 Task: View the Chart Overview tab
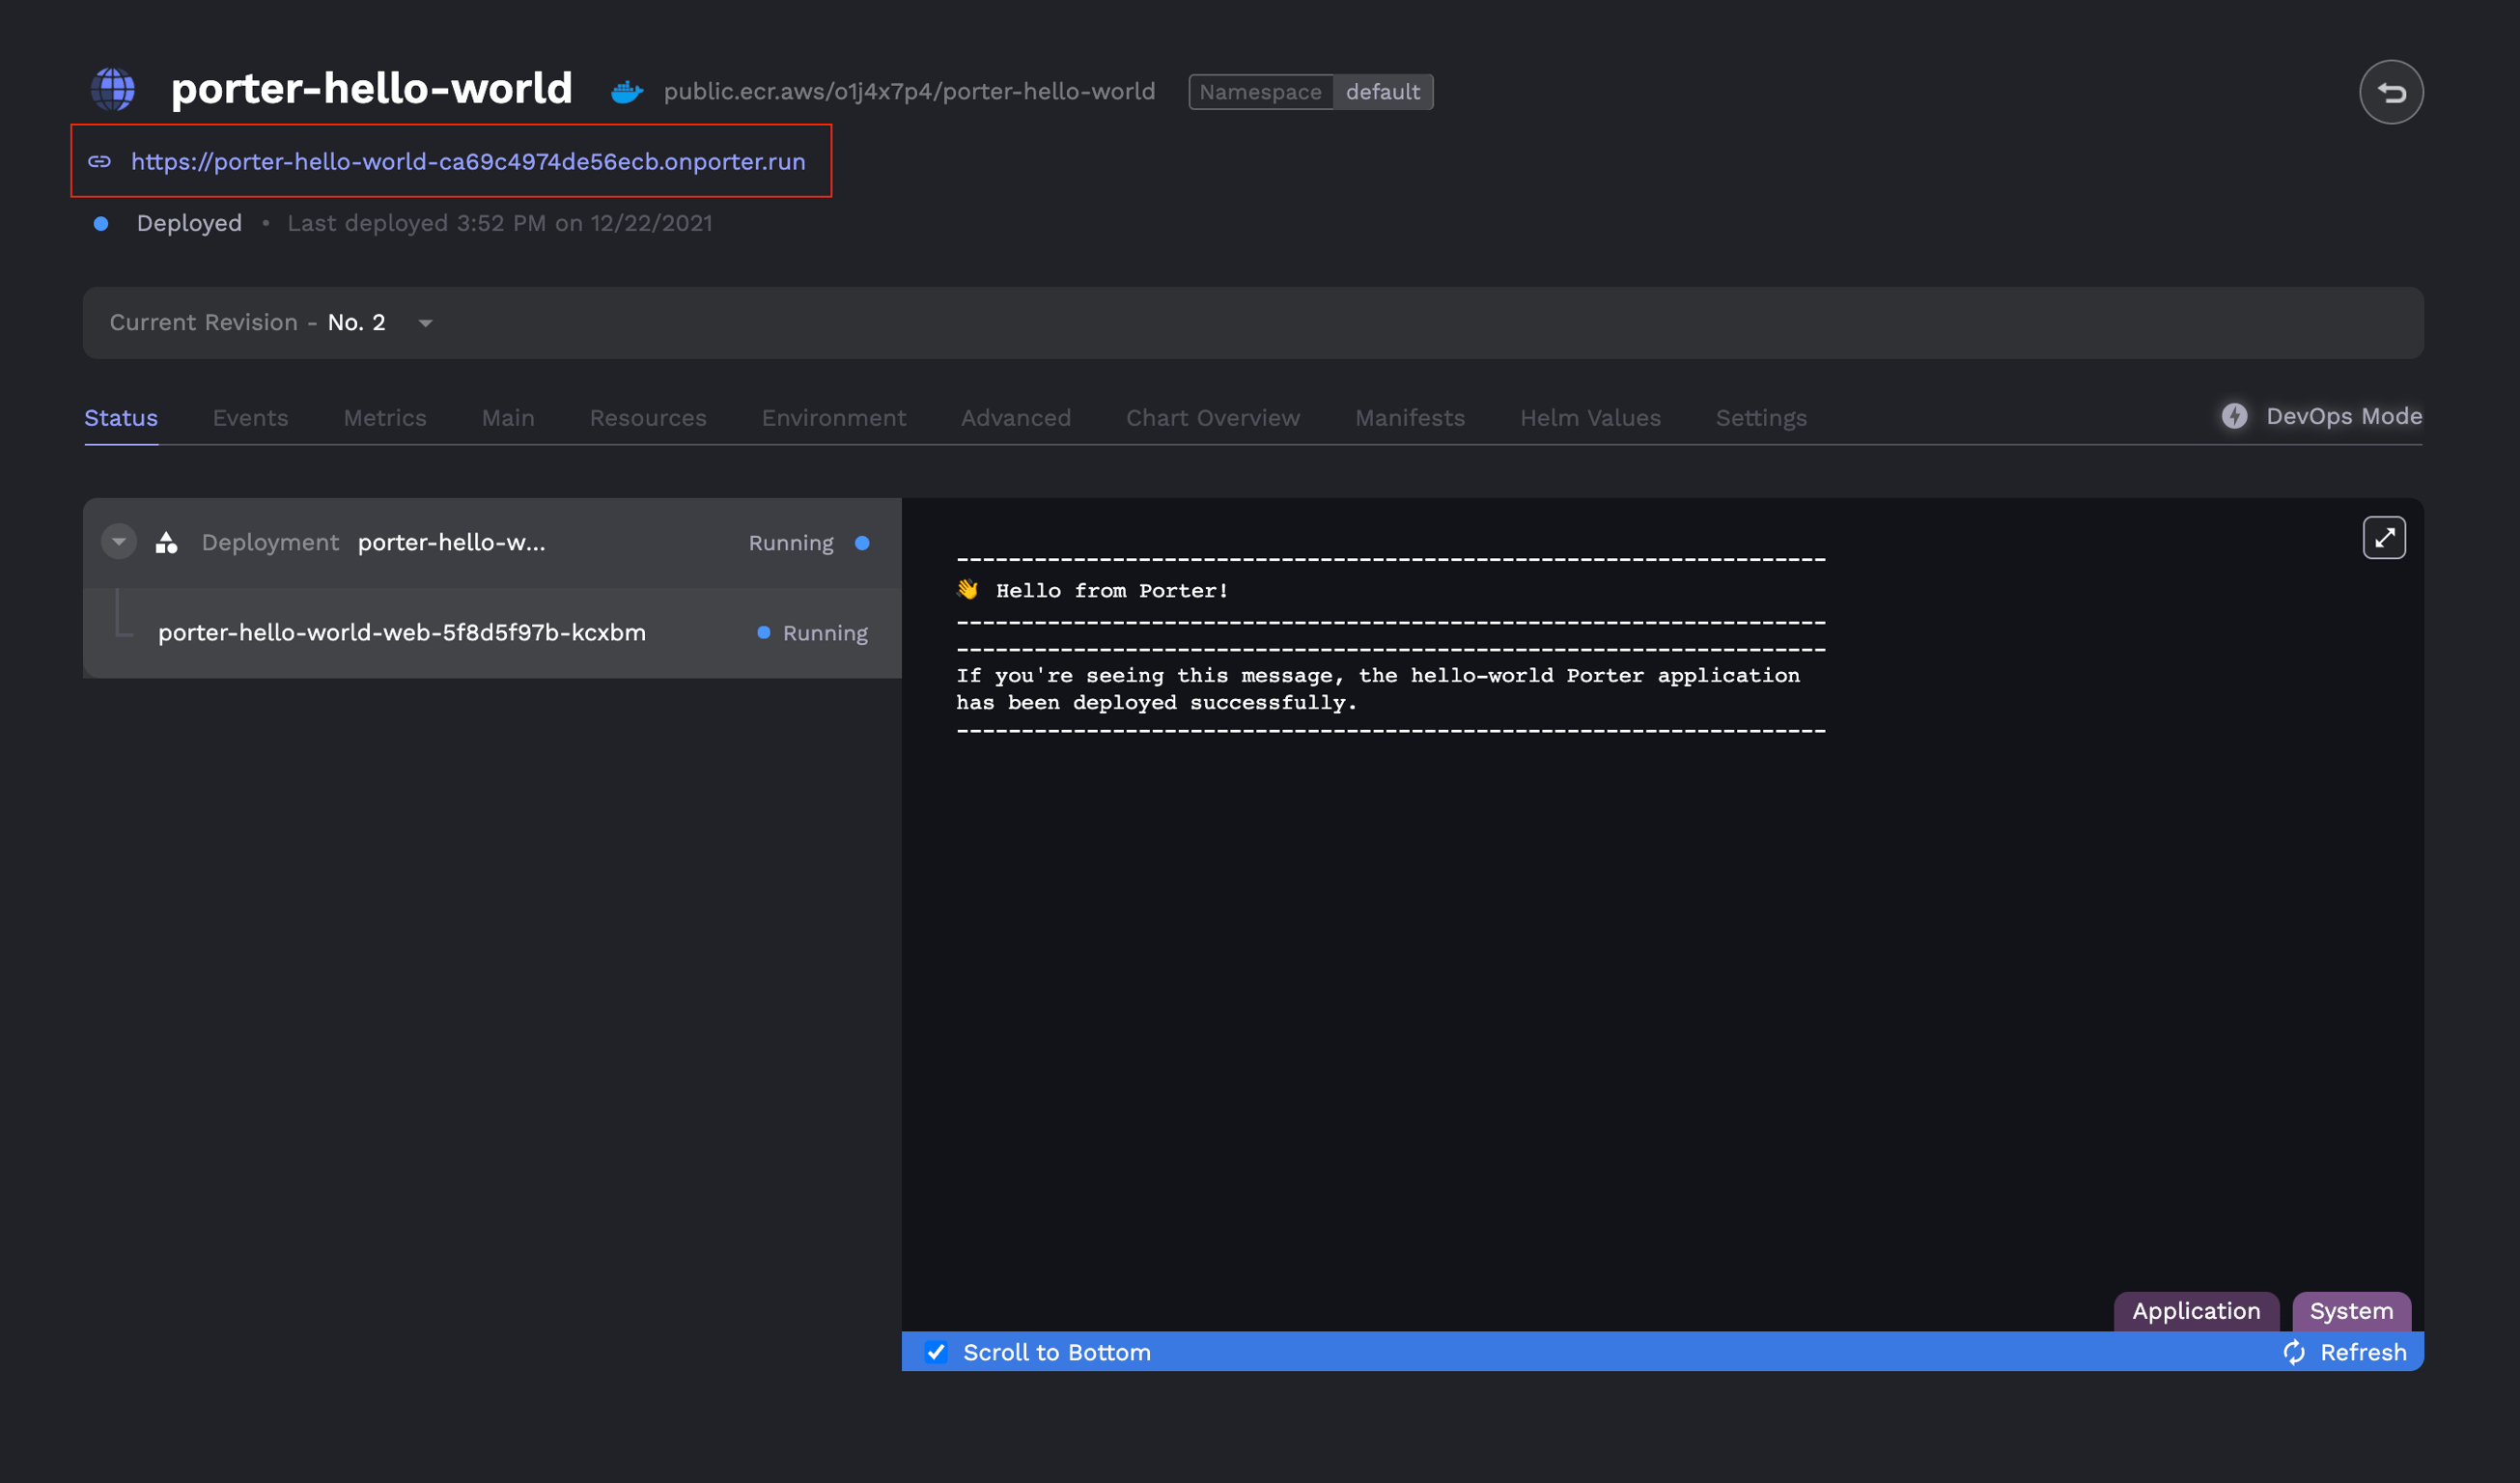point(1213,418)
